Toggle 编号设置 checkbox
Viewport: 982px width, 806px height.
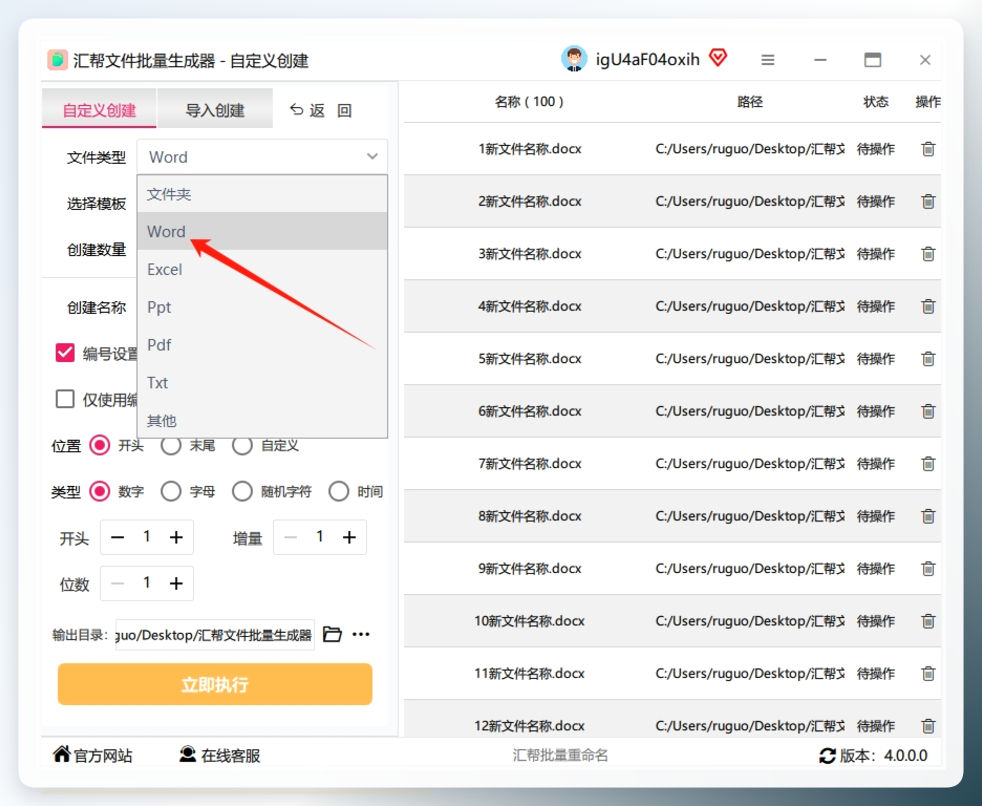tap(65, 353)
